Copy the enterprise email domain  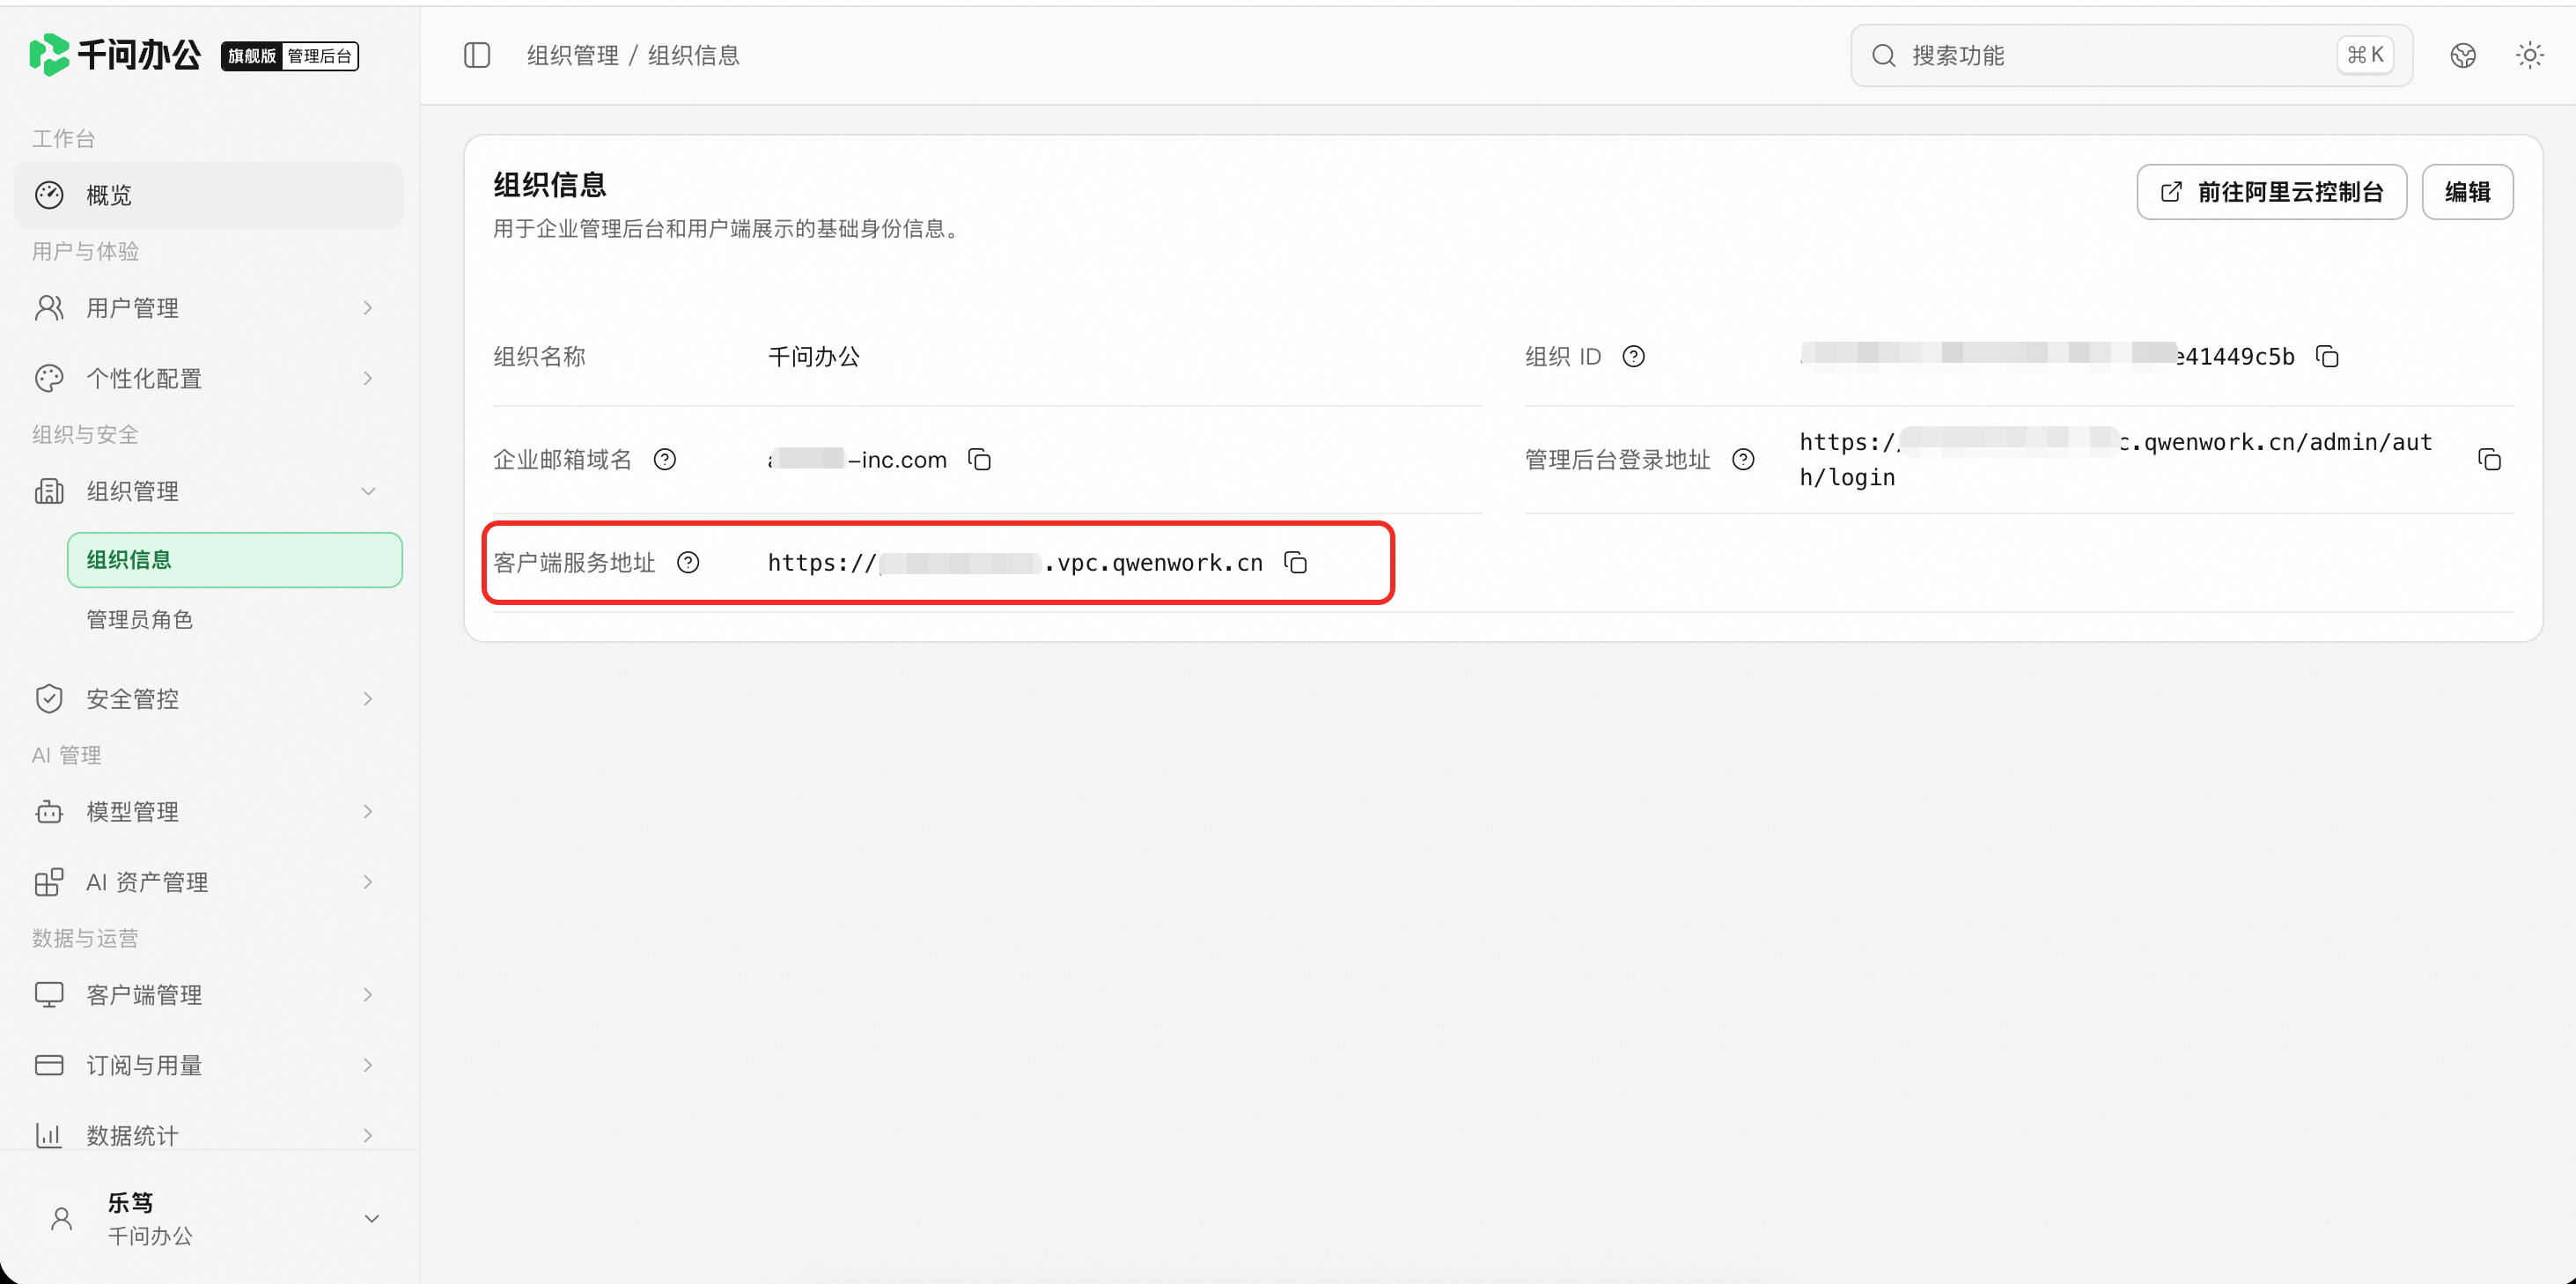pyautogui.click(x=979, y=459)
